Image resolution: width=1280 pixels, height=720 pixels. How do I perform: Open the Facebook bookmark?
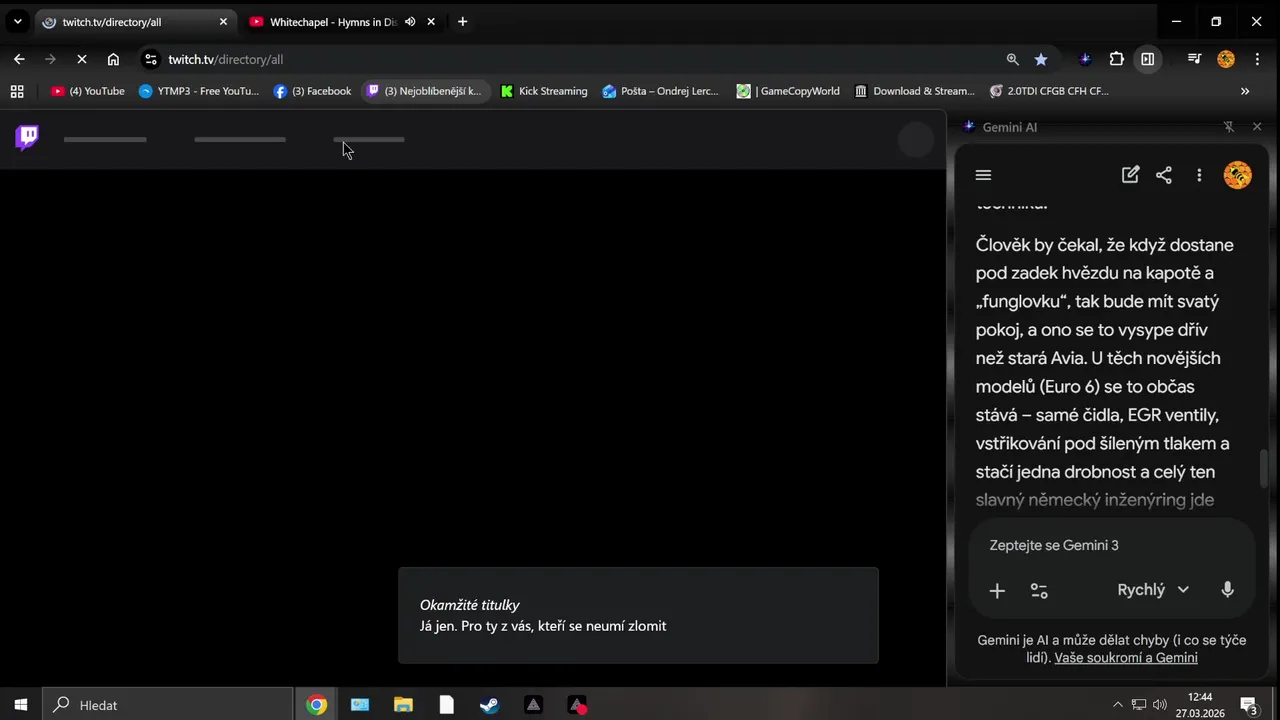point(312,91)
